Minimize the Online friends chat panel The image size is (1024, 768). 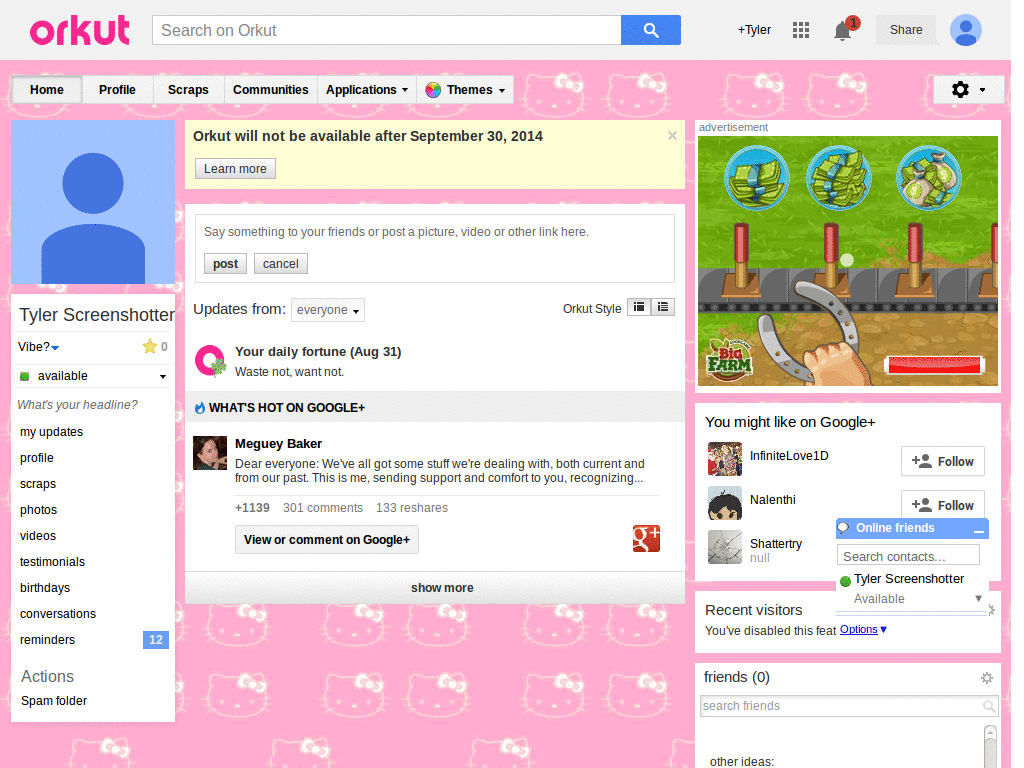[978, 530]
